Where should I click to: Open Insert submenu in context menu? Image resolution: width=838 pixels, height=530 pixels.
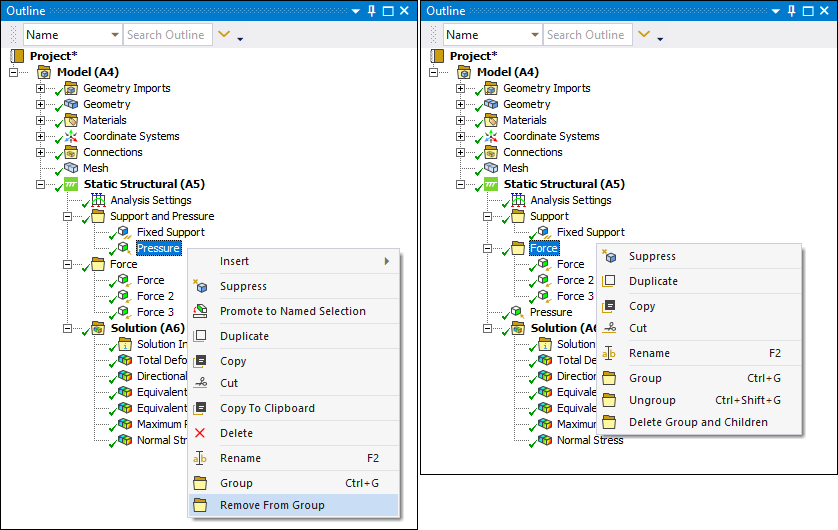(293, 261)
